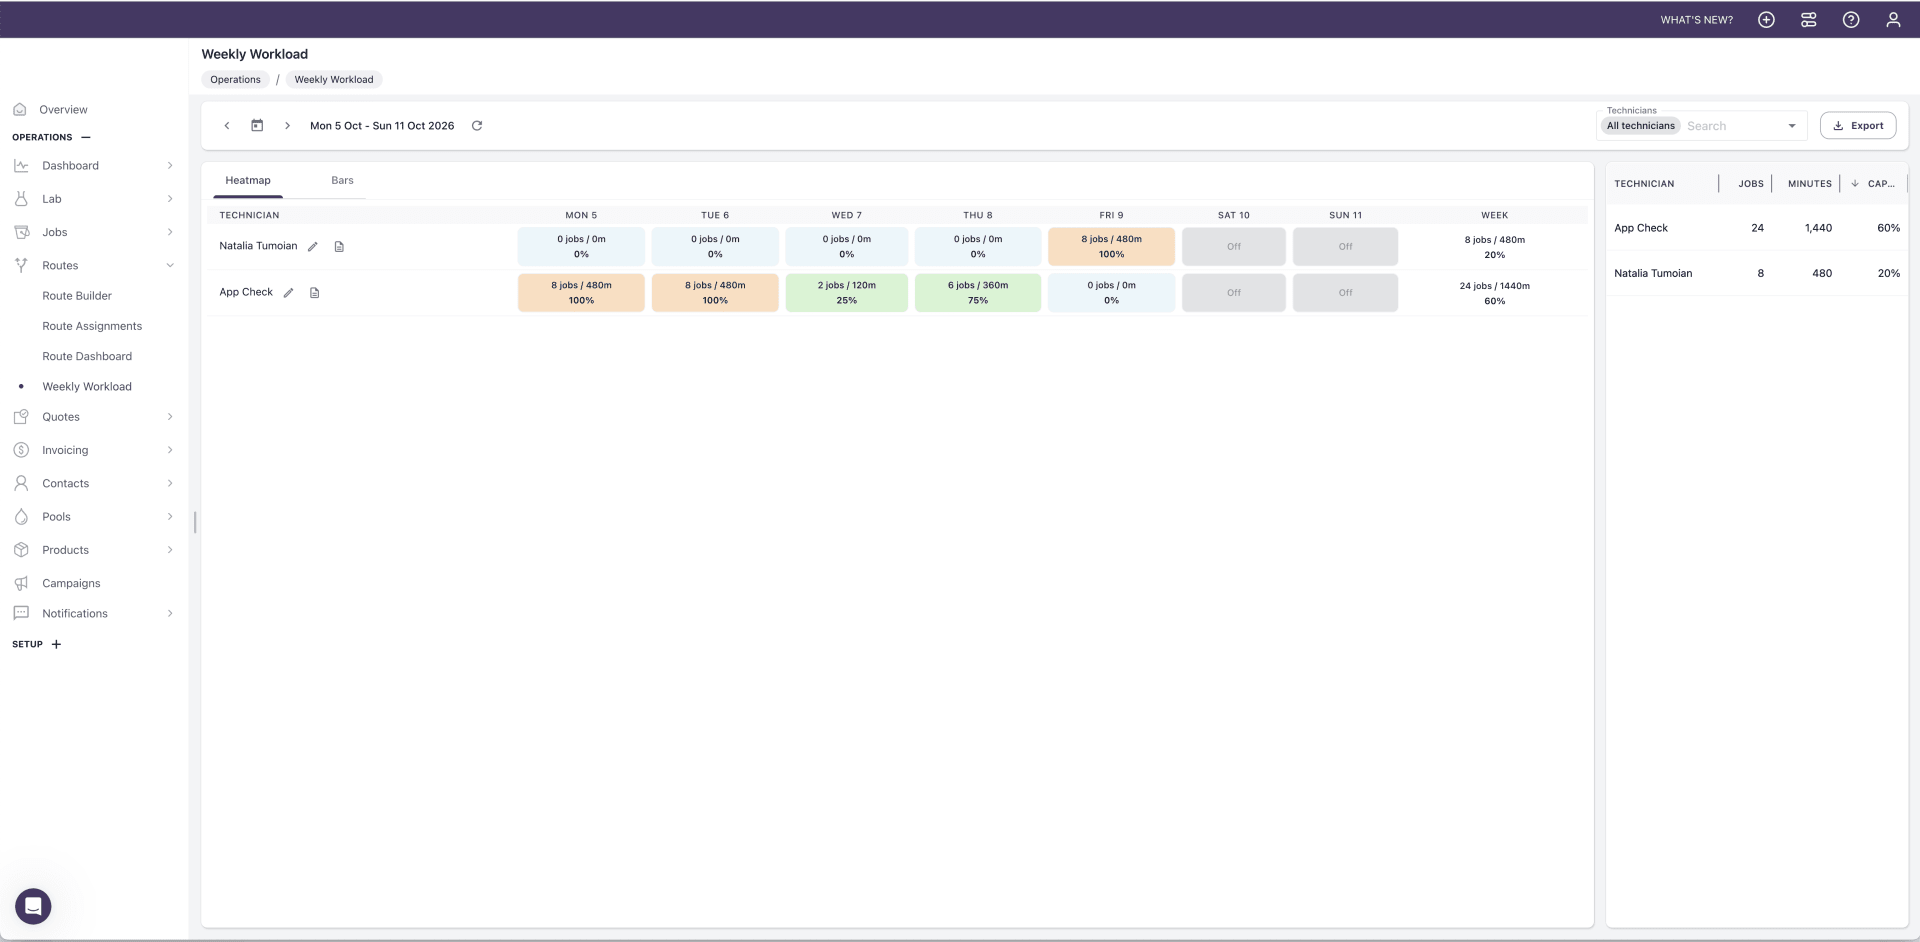Click WHAT'S NEW? link
This screenshot has height=942, width=1920.
[x=1697, y=20]
